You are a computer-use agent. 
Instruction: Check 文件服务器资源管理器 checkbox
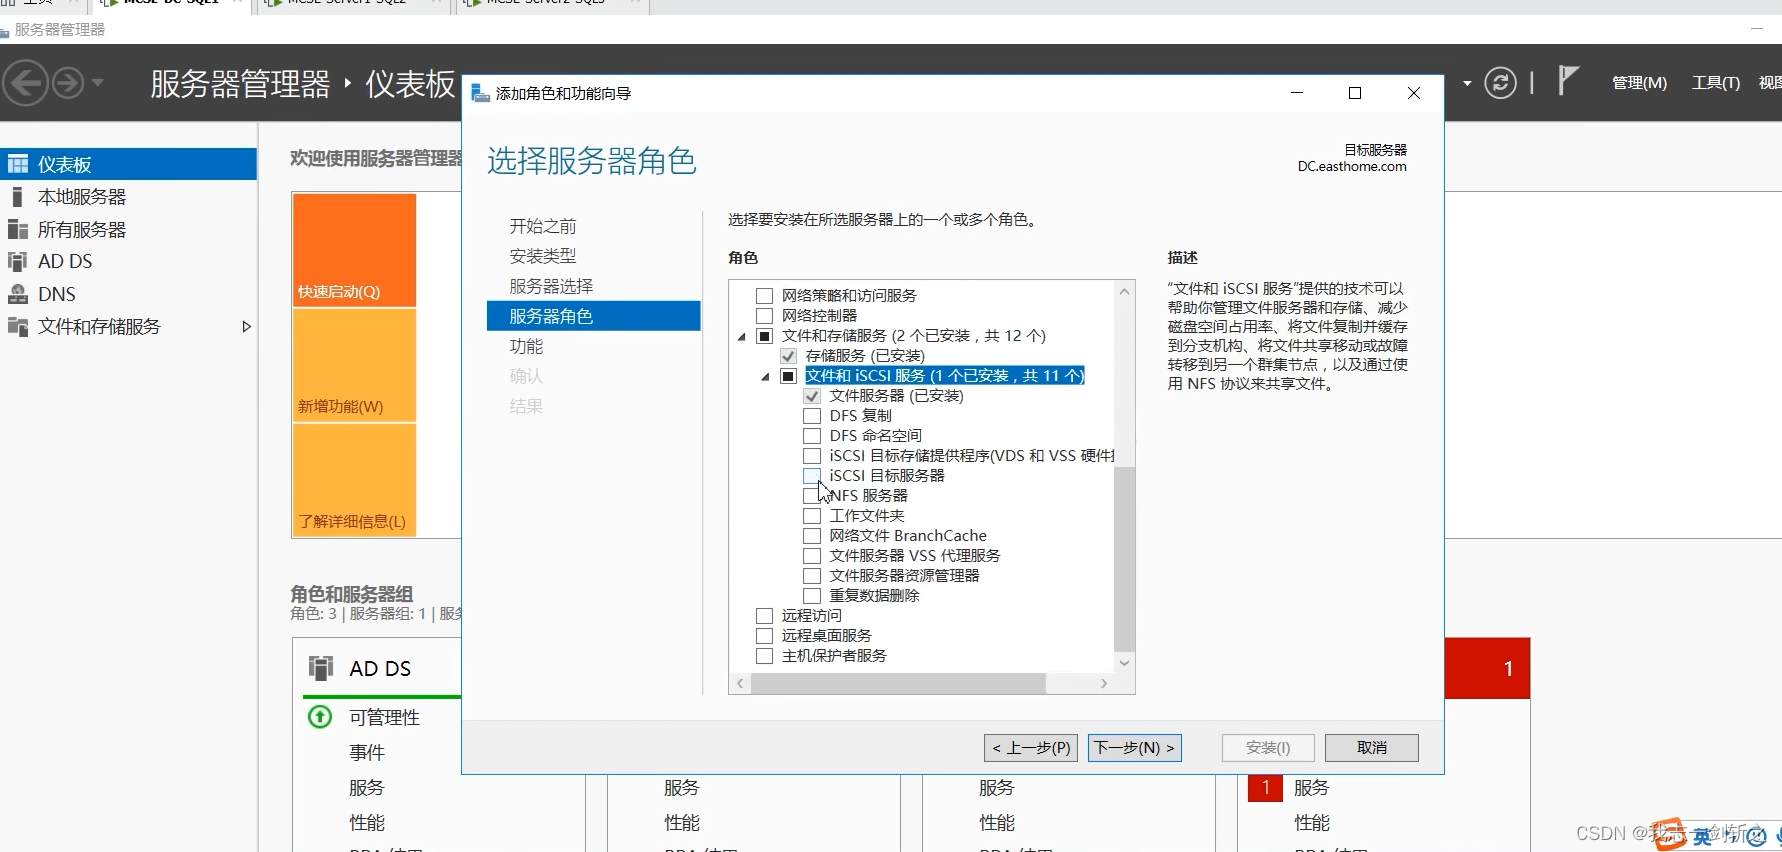pos(812,576)
